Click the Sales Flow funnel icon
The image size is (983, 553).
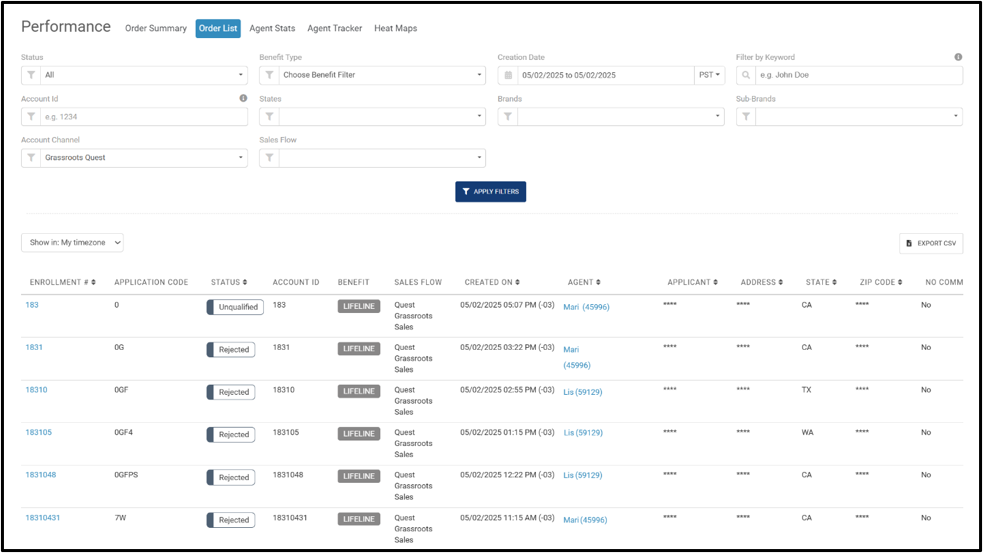[269, 158]
